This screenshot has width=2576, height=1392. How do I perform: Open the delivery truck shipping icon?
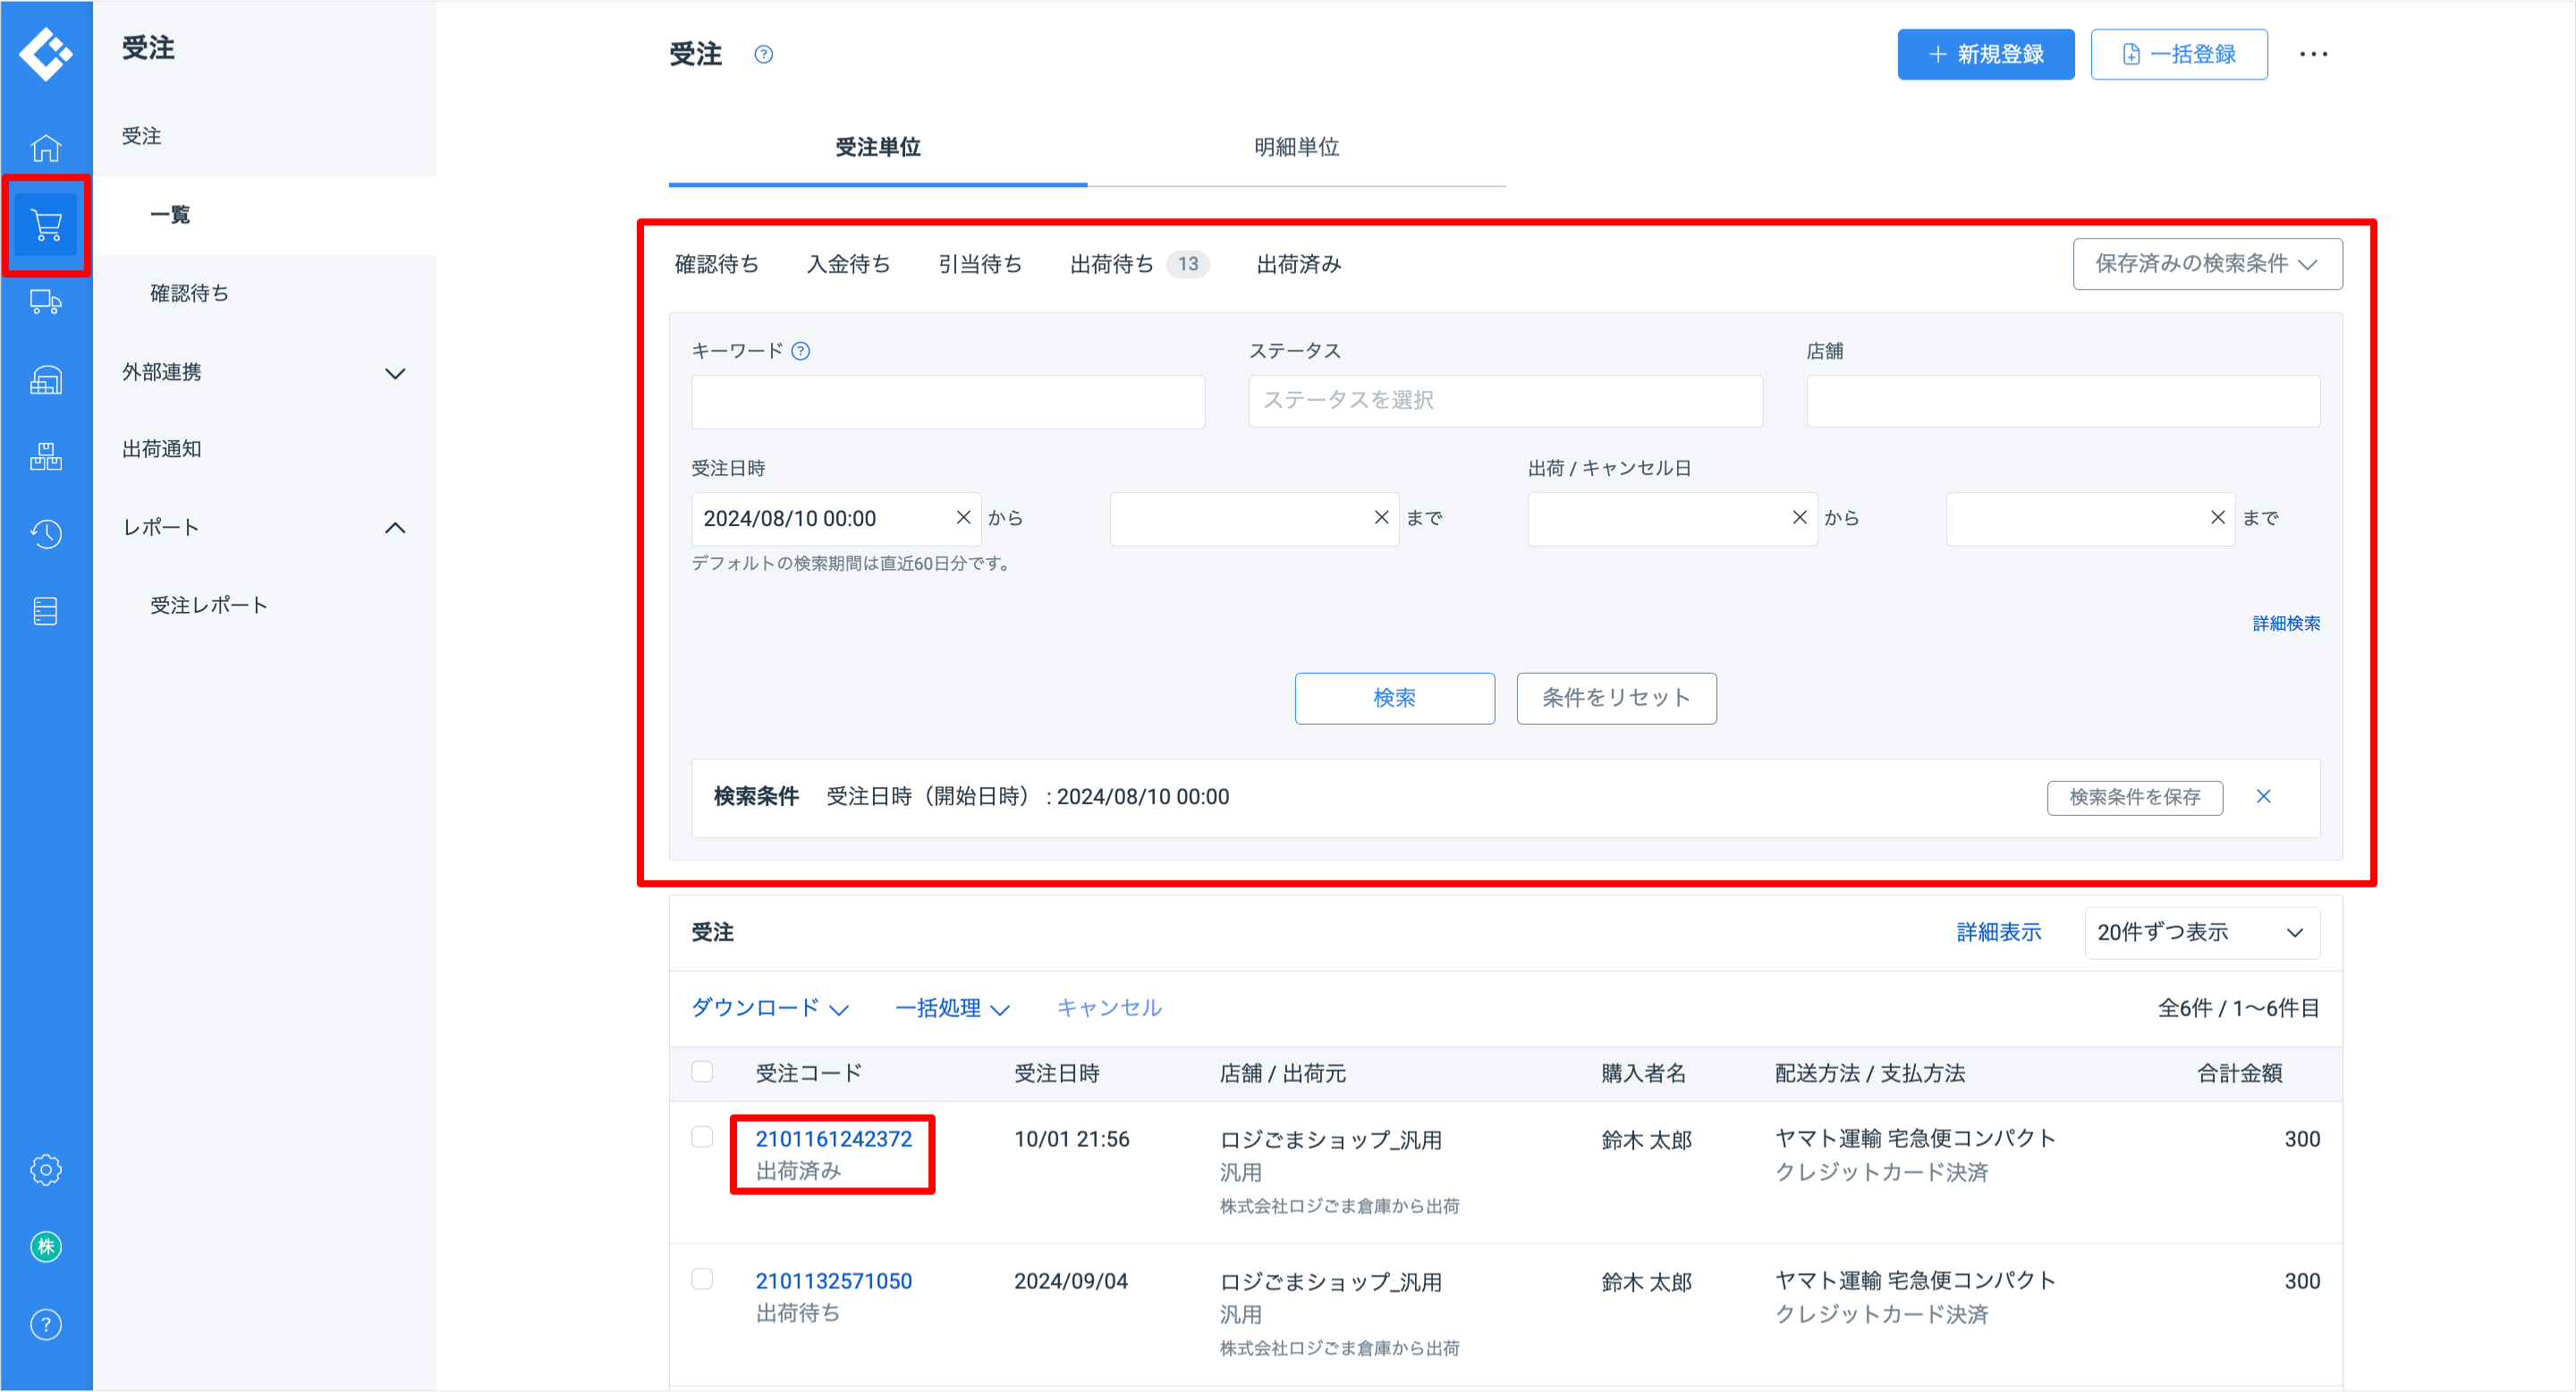tap(46, 302)
